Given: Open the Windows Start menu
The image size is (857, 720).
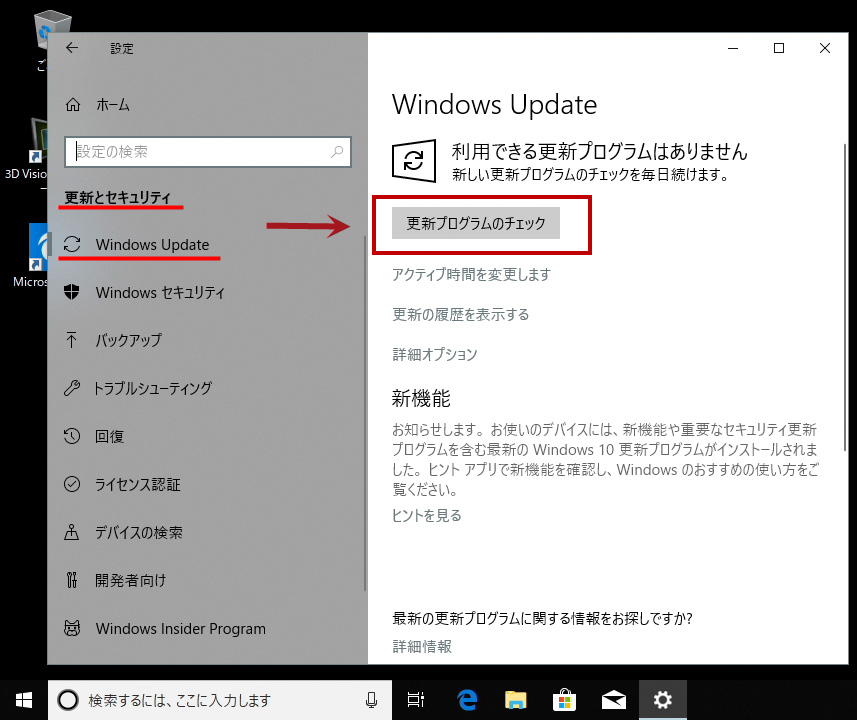Looking at the screenshot, I should pyautogui.click(x=24, y=700).
